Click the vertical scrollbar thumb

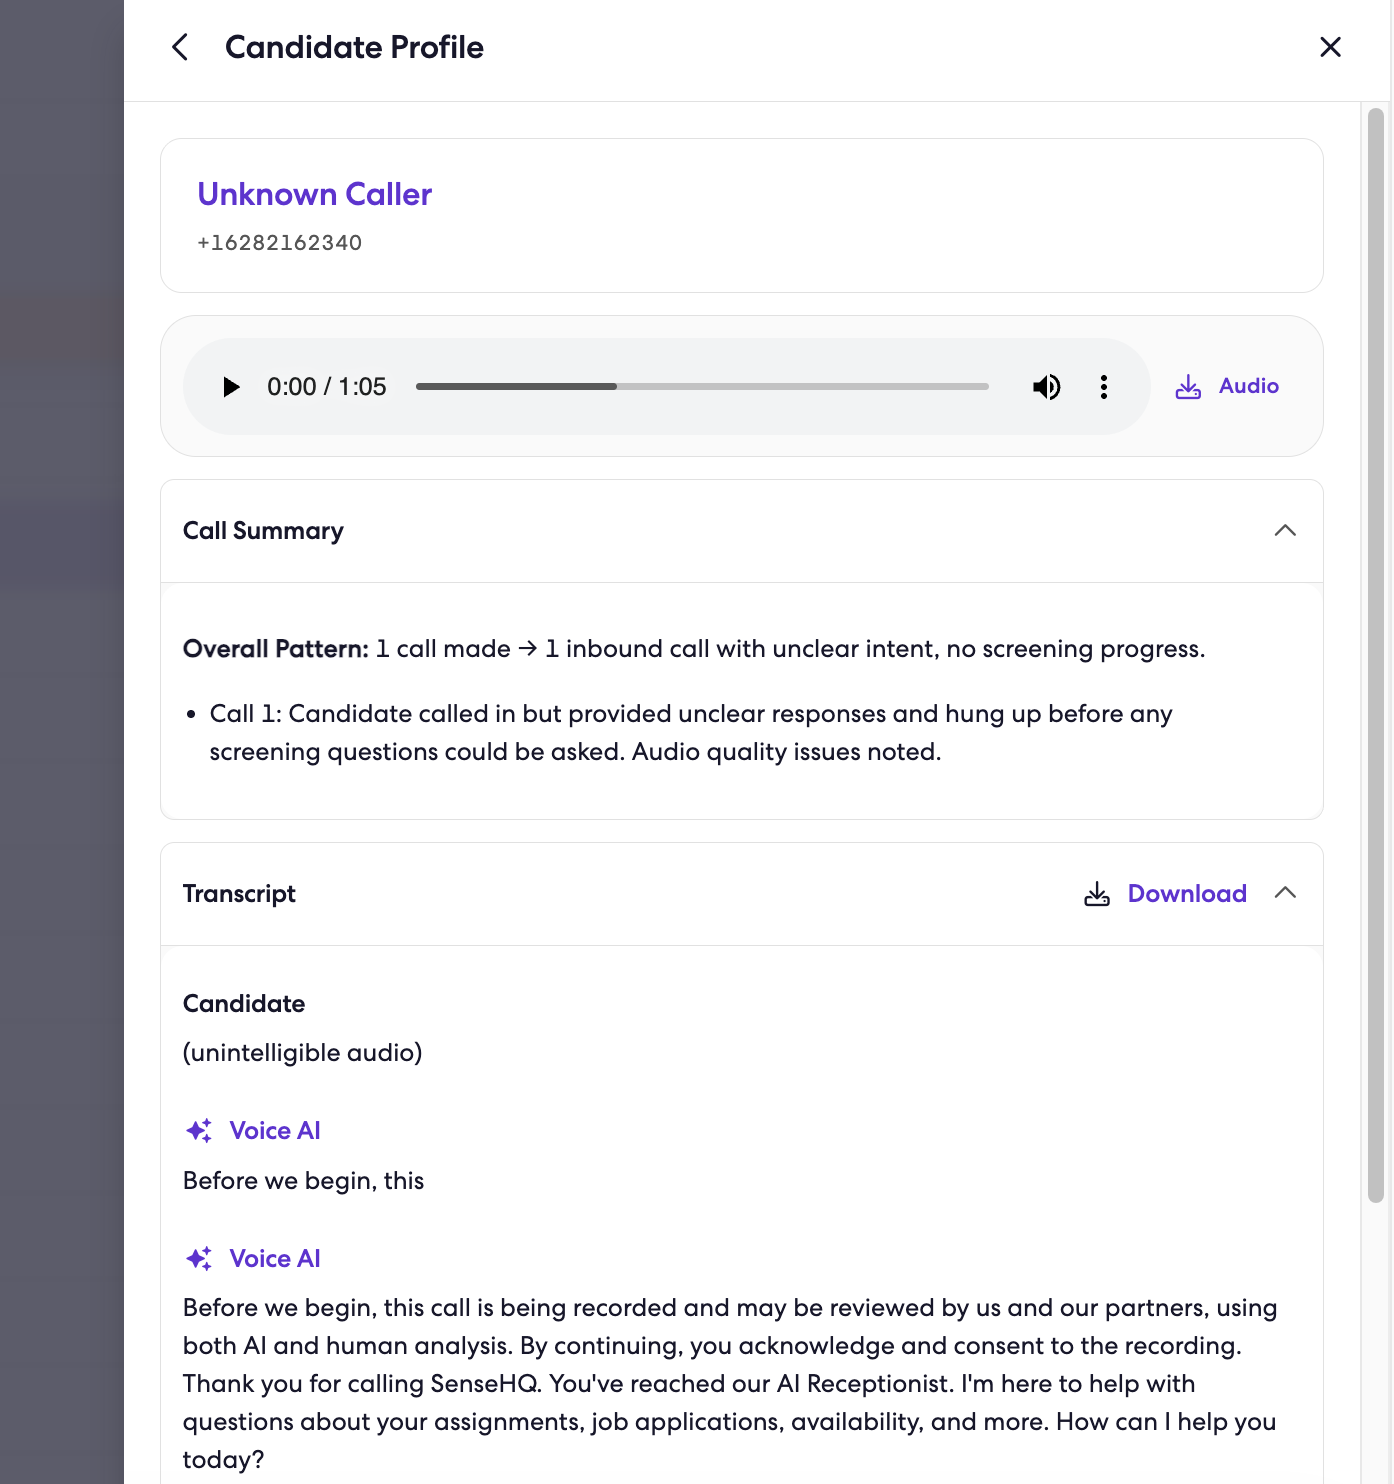[x=1376, y=655]
